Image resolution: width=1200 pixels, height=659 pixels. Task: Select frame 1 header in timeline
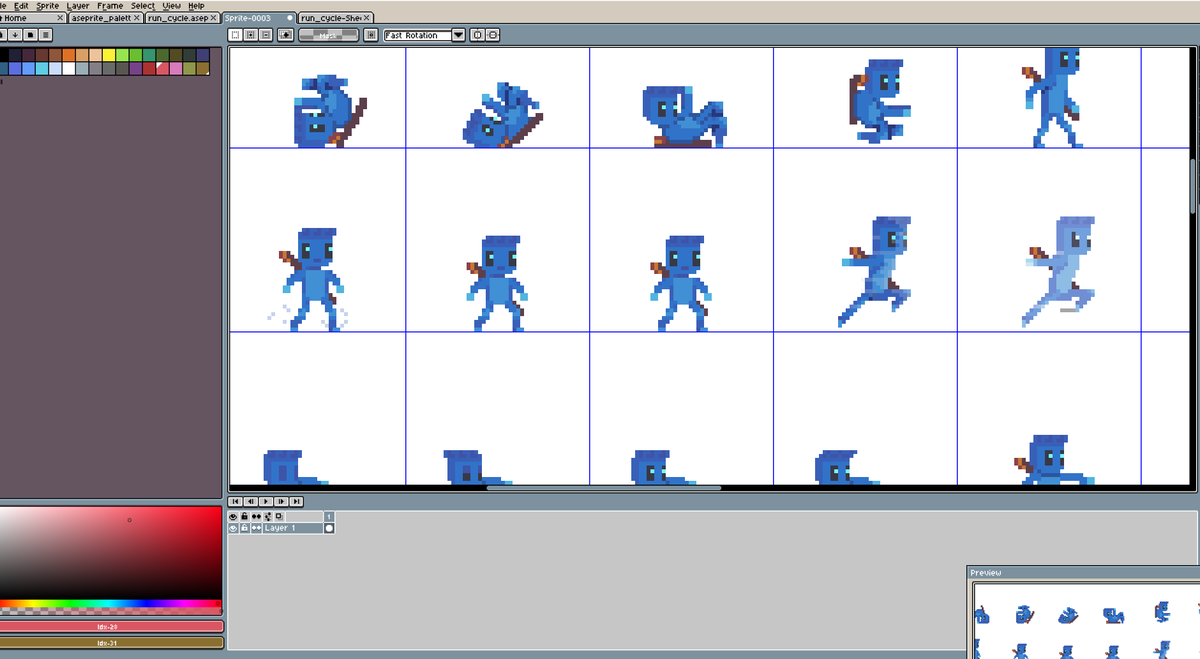click(329, 516)
